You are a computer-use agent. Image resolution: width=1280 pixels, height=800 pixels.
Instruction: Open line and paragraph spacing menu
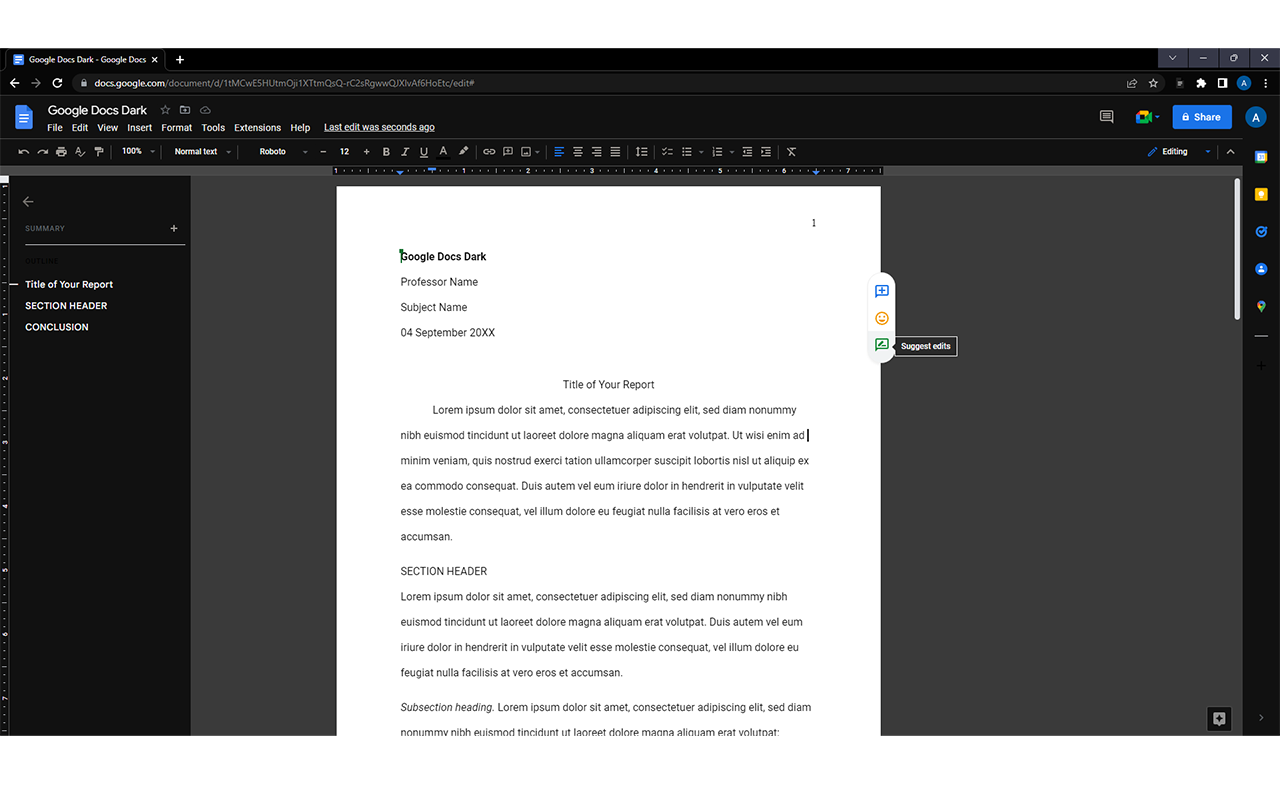pos(641,152)
